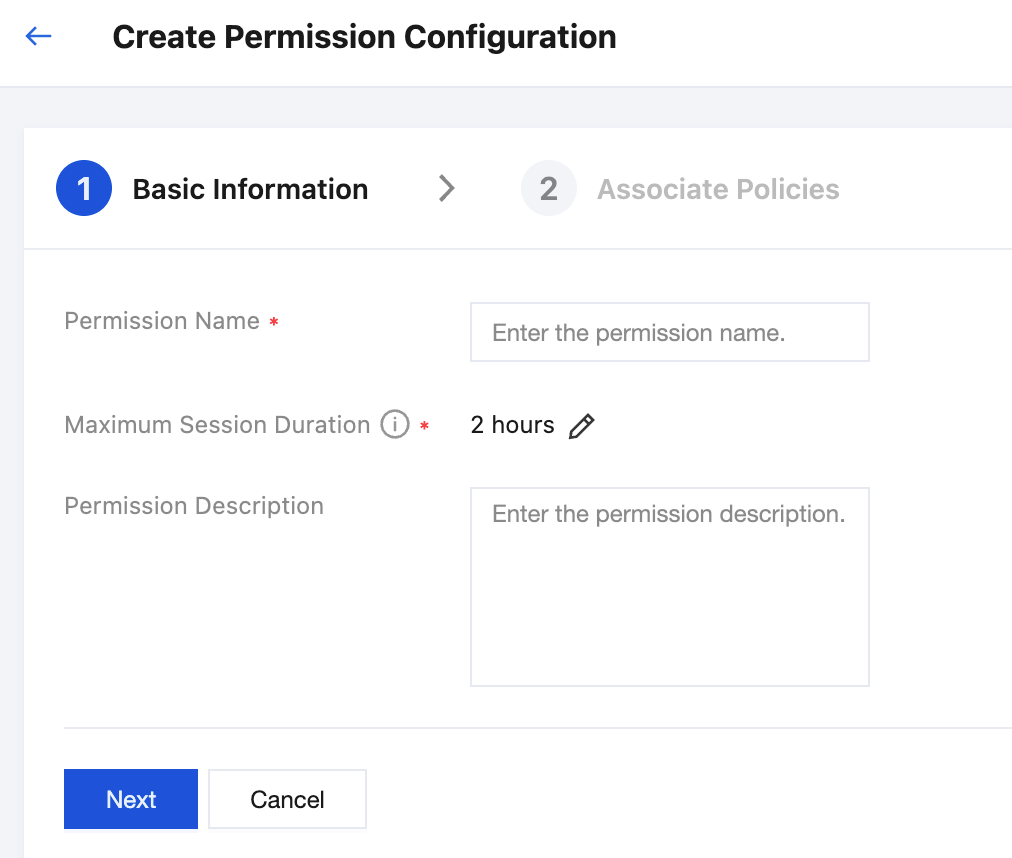This screenshot has width=1012, height=858.
Task: Click the Permission Description field label
Action: pyautogui.click(x=194, y=506)
